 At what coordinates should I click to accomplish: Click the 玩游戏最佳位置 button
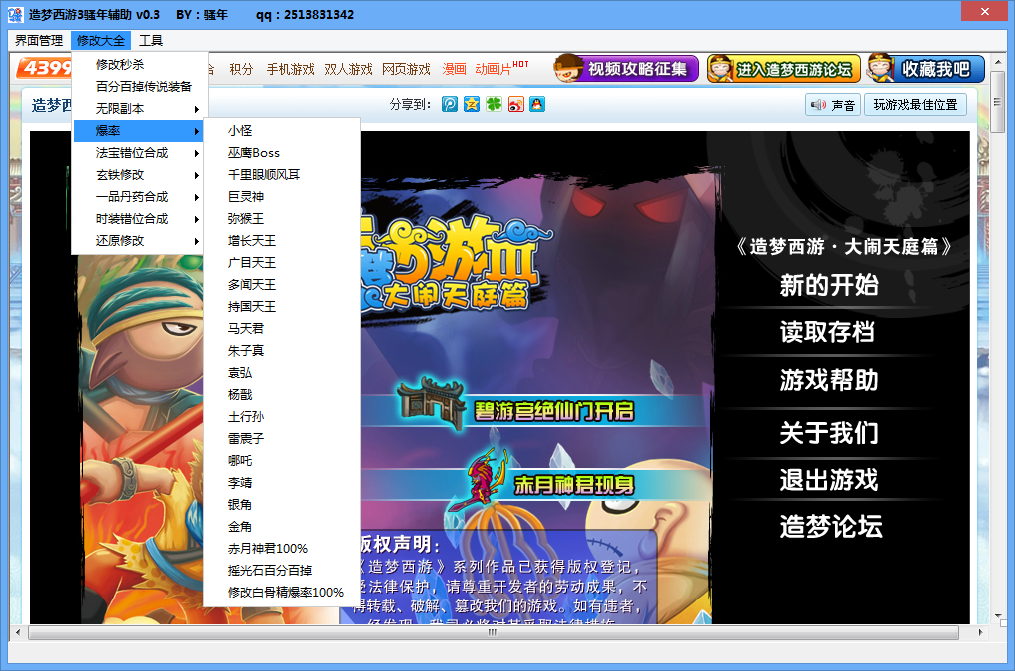point(916,105)
